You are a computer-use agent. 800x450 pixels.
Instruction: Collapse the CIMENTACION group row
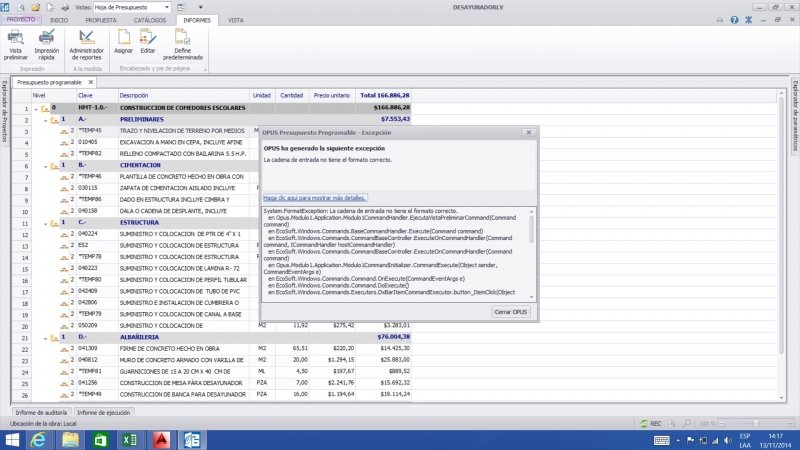tap(45, 165)
